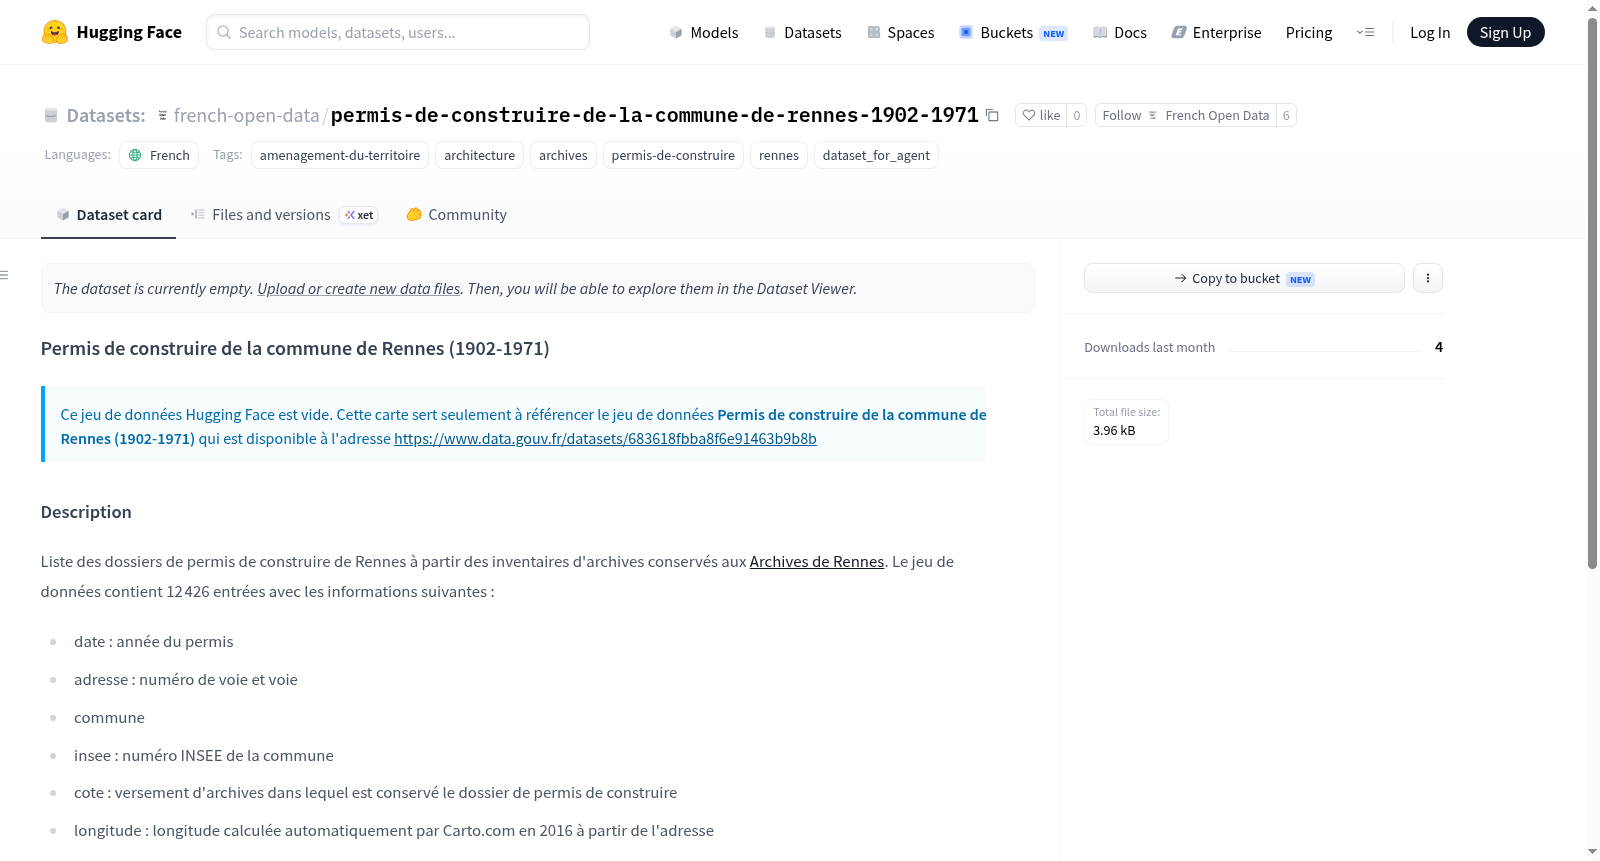Open french-open-data organization breadcrumb link

tap(246, 115)
